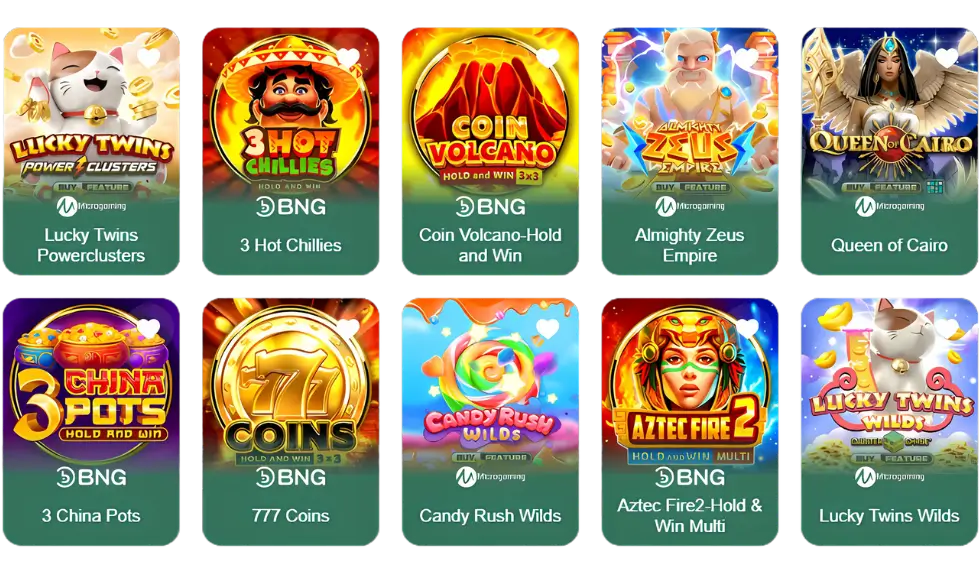Image resolution: width=980 pixels, height=580 pixels.
Task: Tap heart icon on 3 China Pots
Action: [x=149, y=328]
